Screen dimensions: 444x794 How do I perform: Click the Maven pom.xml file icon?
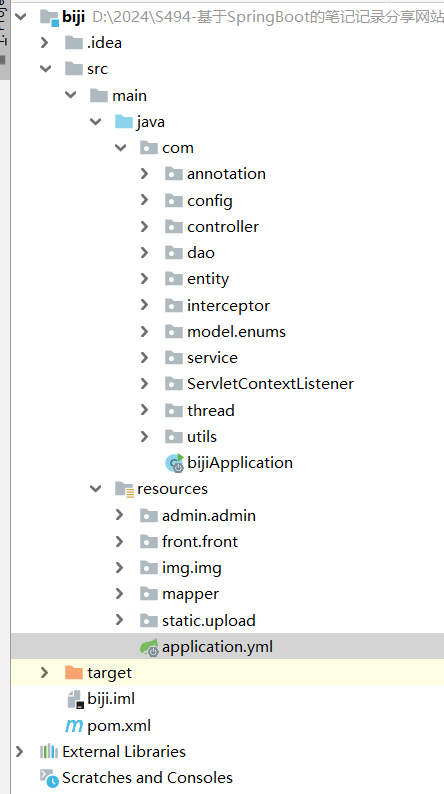[x=74, y=726]
